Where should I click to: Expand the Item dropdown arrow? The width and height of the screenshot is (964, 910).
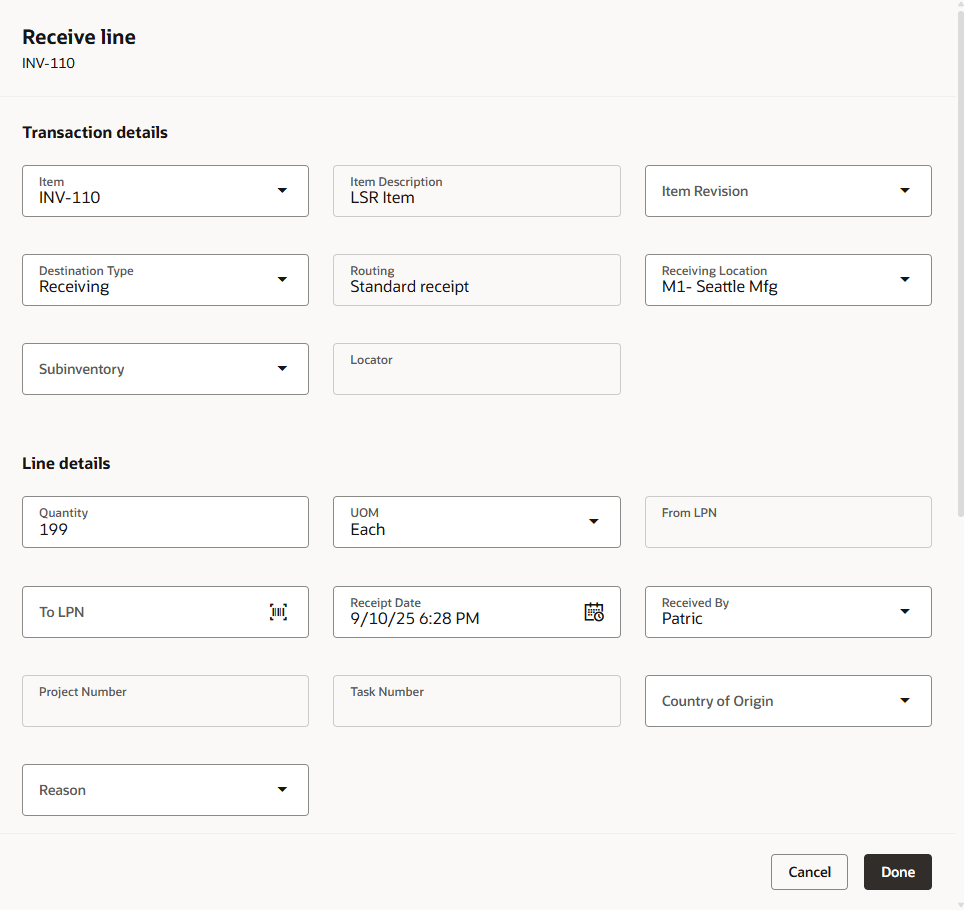pos(282,190)
